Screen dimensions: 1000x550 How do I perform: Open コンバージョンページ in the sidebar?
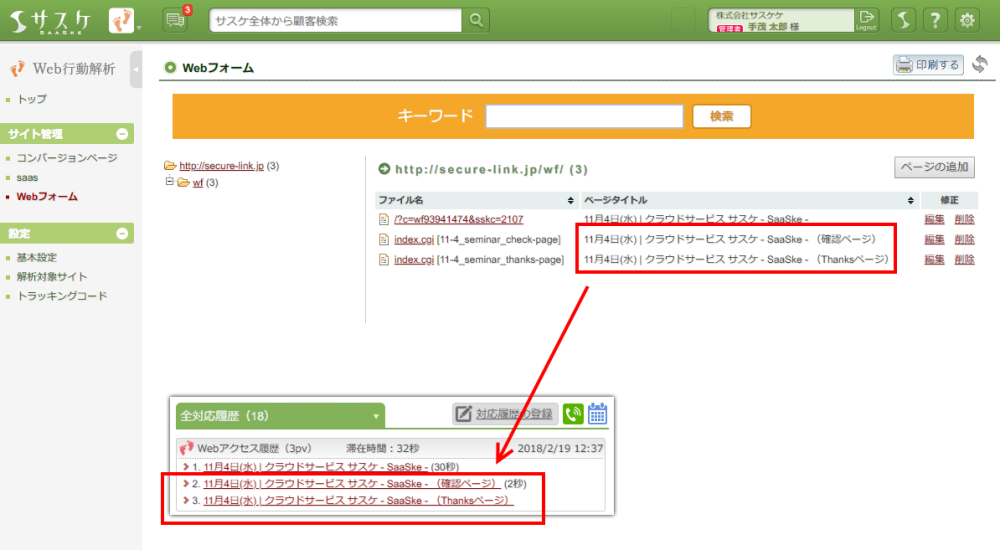[x=67, y=158]
